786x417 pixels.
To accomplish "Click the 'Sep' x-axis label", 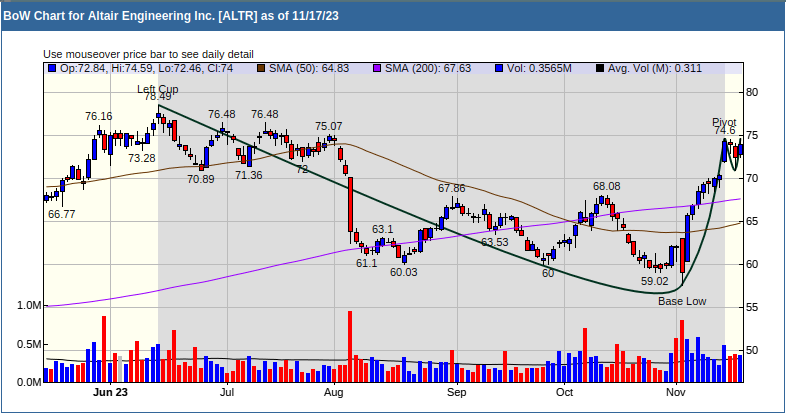I will click(457, 392).
